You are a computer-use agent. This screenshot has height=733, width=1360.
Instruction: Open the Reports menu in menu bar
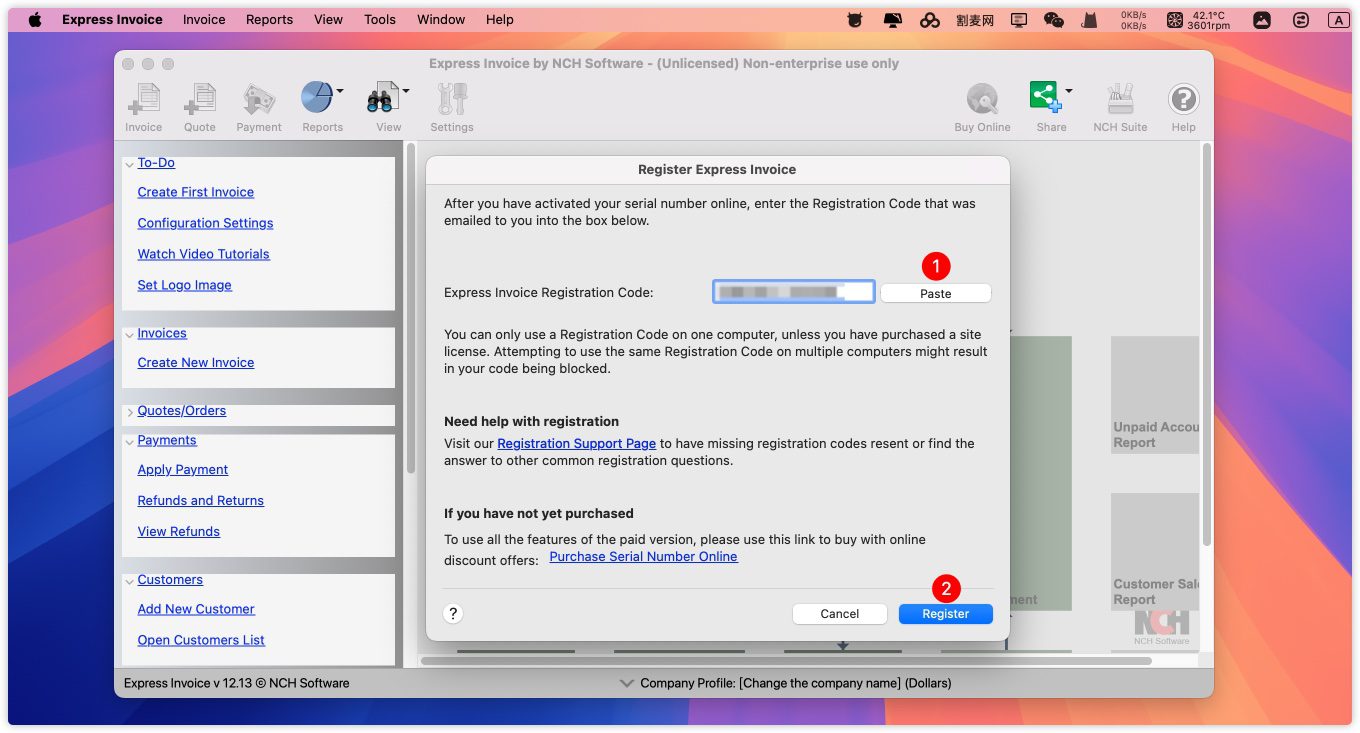269,19
